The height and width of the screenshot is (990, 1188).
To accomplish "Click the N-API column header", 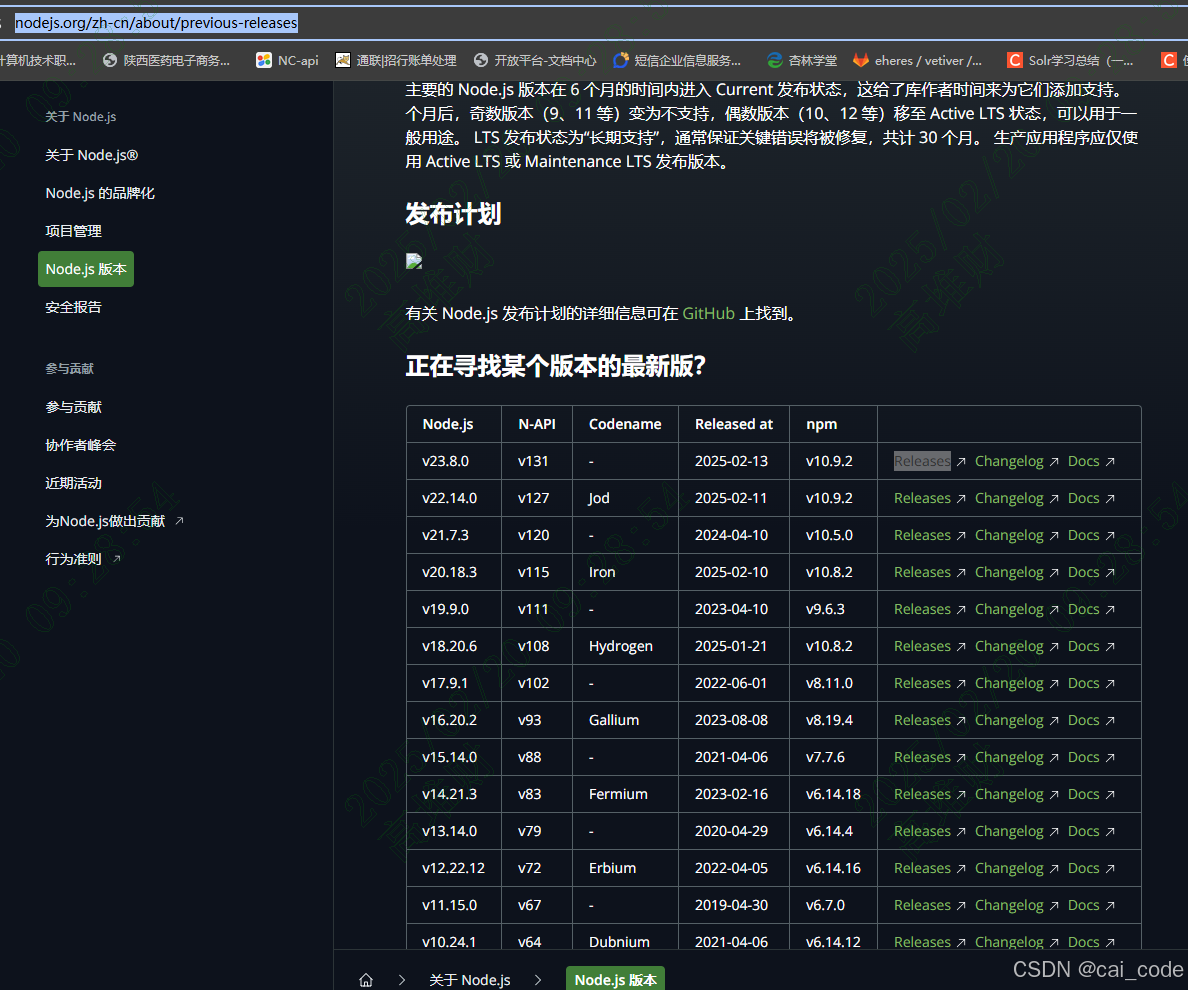I will (536, 424).
